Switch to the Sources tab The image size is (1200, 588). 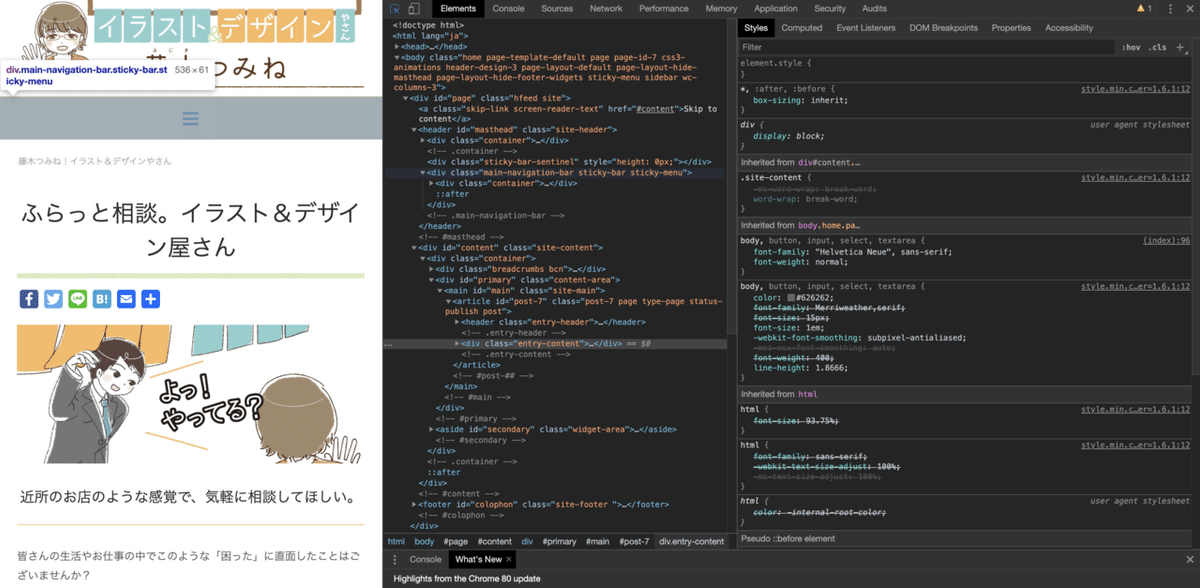pos(557,9)
